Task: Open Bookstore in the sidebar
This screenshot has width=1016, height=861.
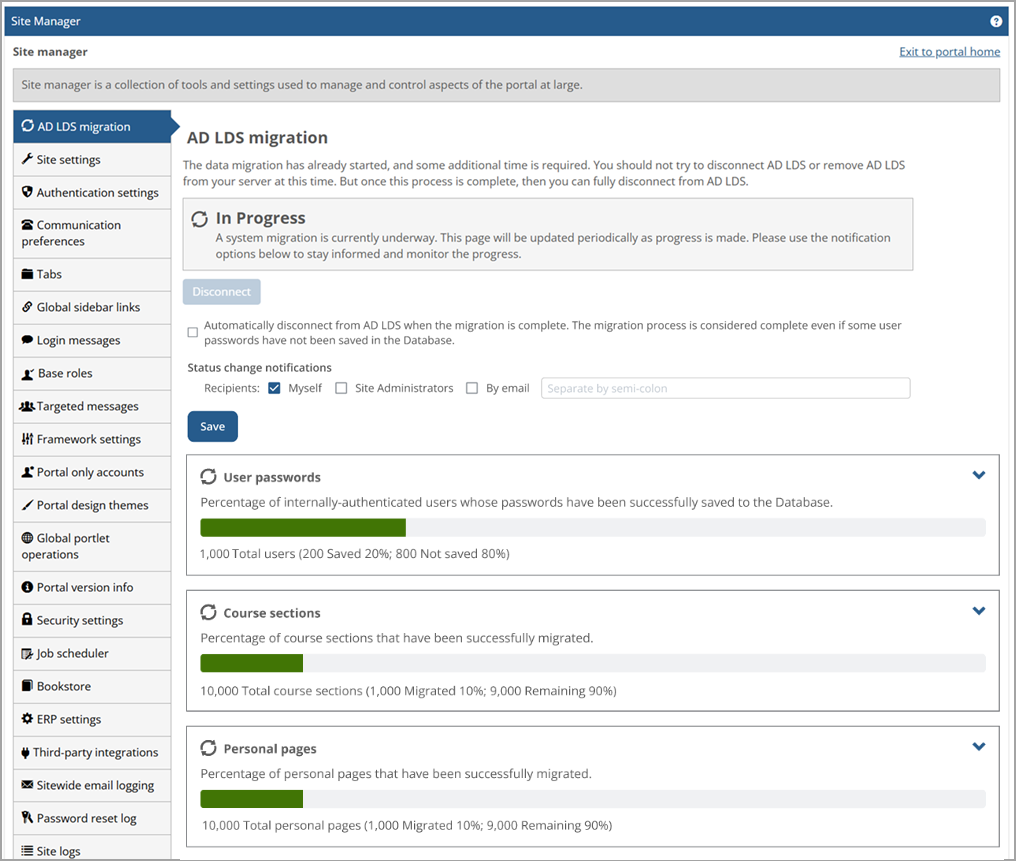Action: click(x=92, y=686)
